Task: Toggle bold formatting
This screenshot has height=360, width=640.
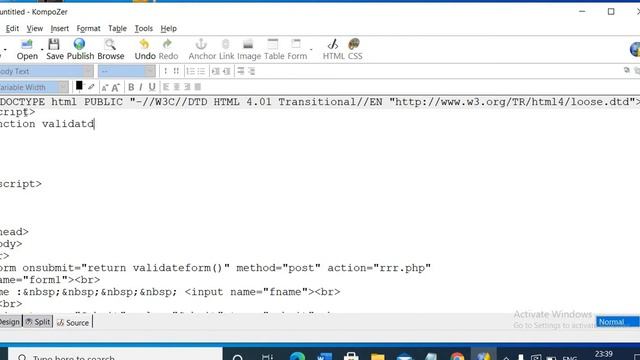Action: [x=131, y=87]
